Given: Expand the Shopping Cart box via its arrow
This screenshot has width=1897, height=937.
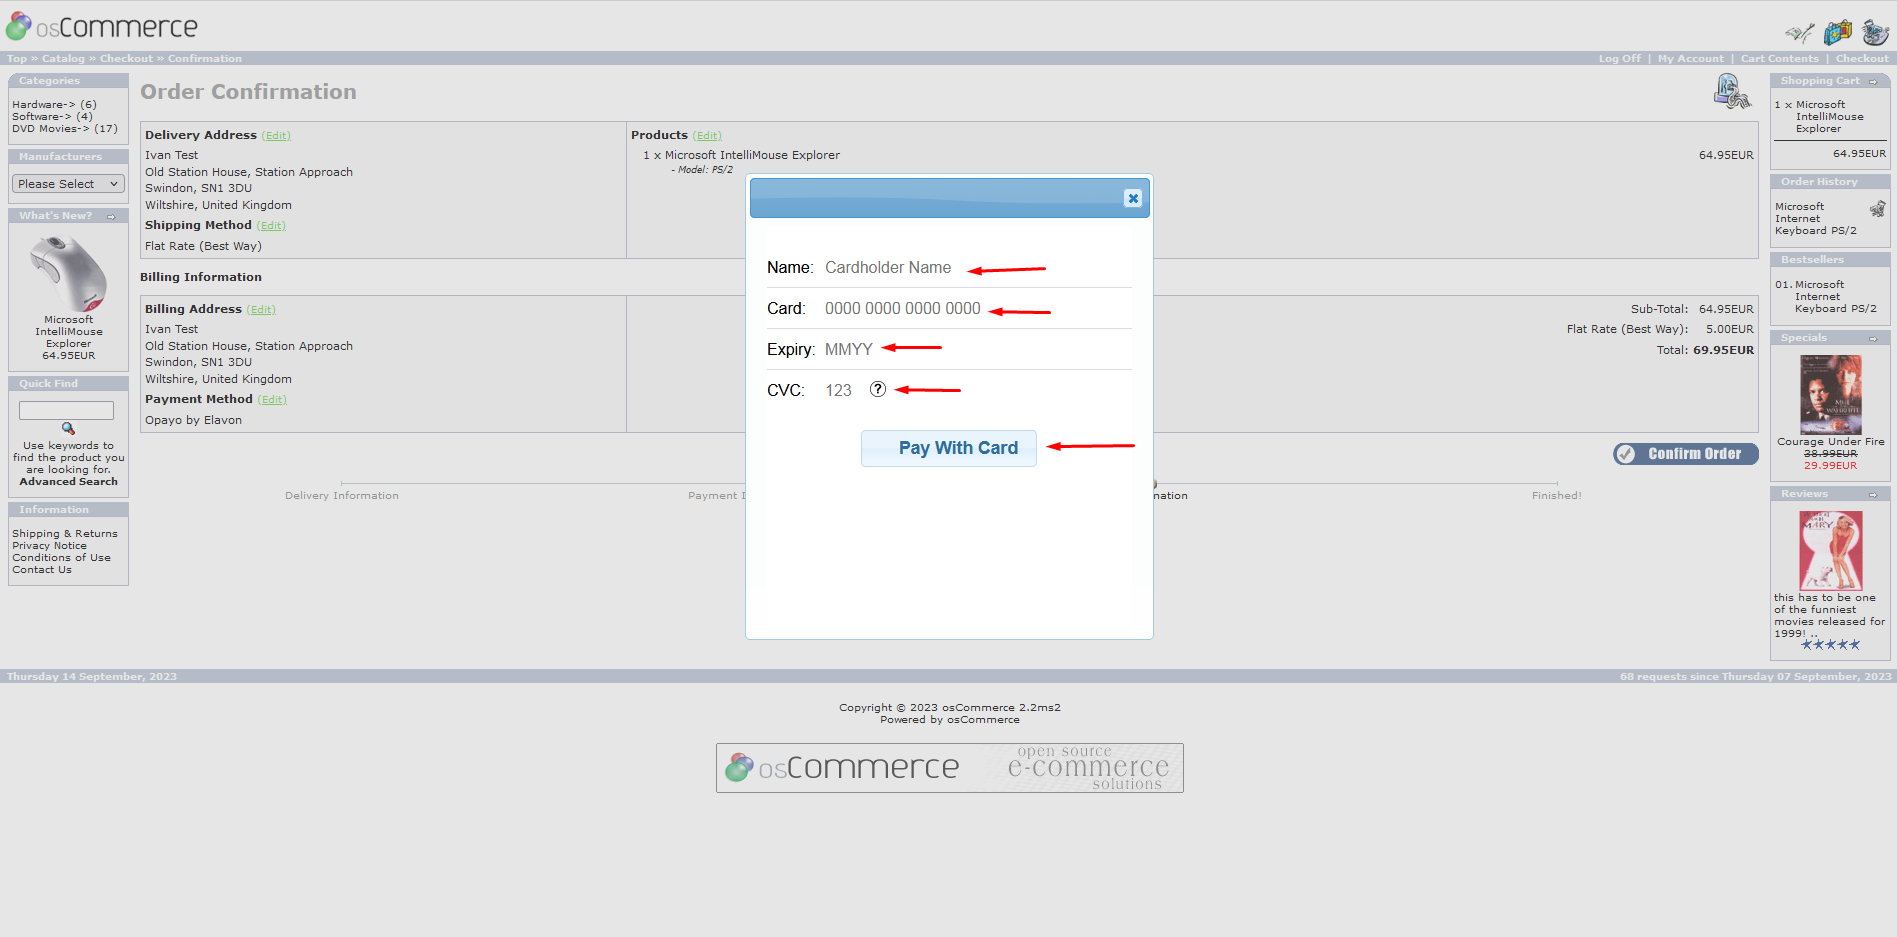Looking at the screenshot, I should [1874, 80].
